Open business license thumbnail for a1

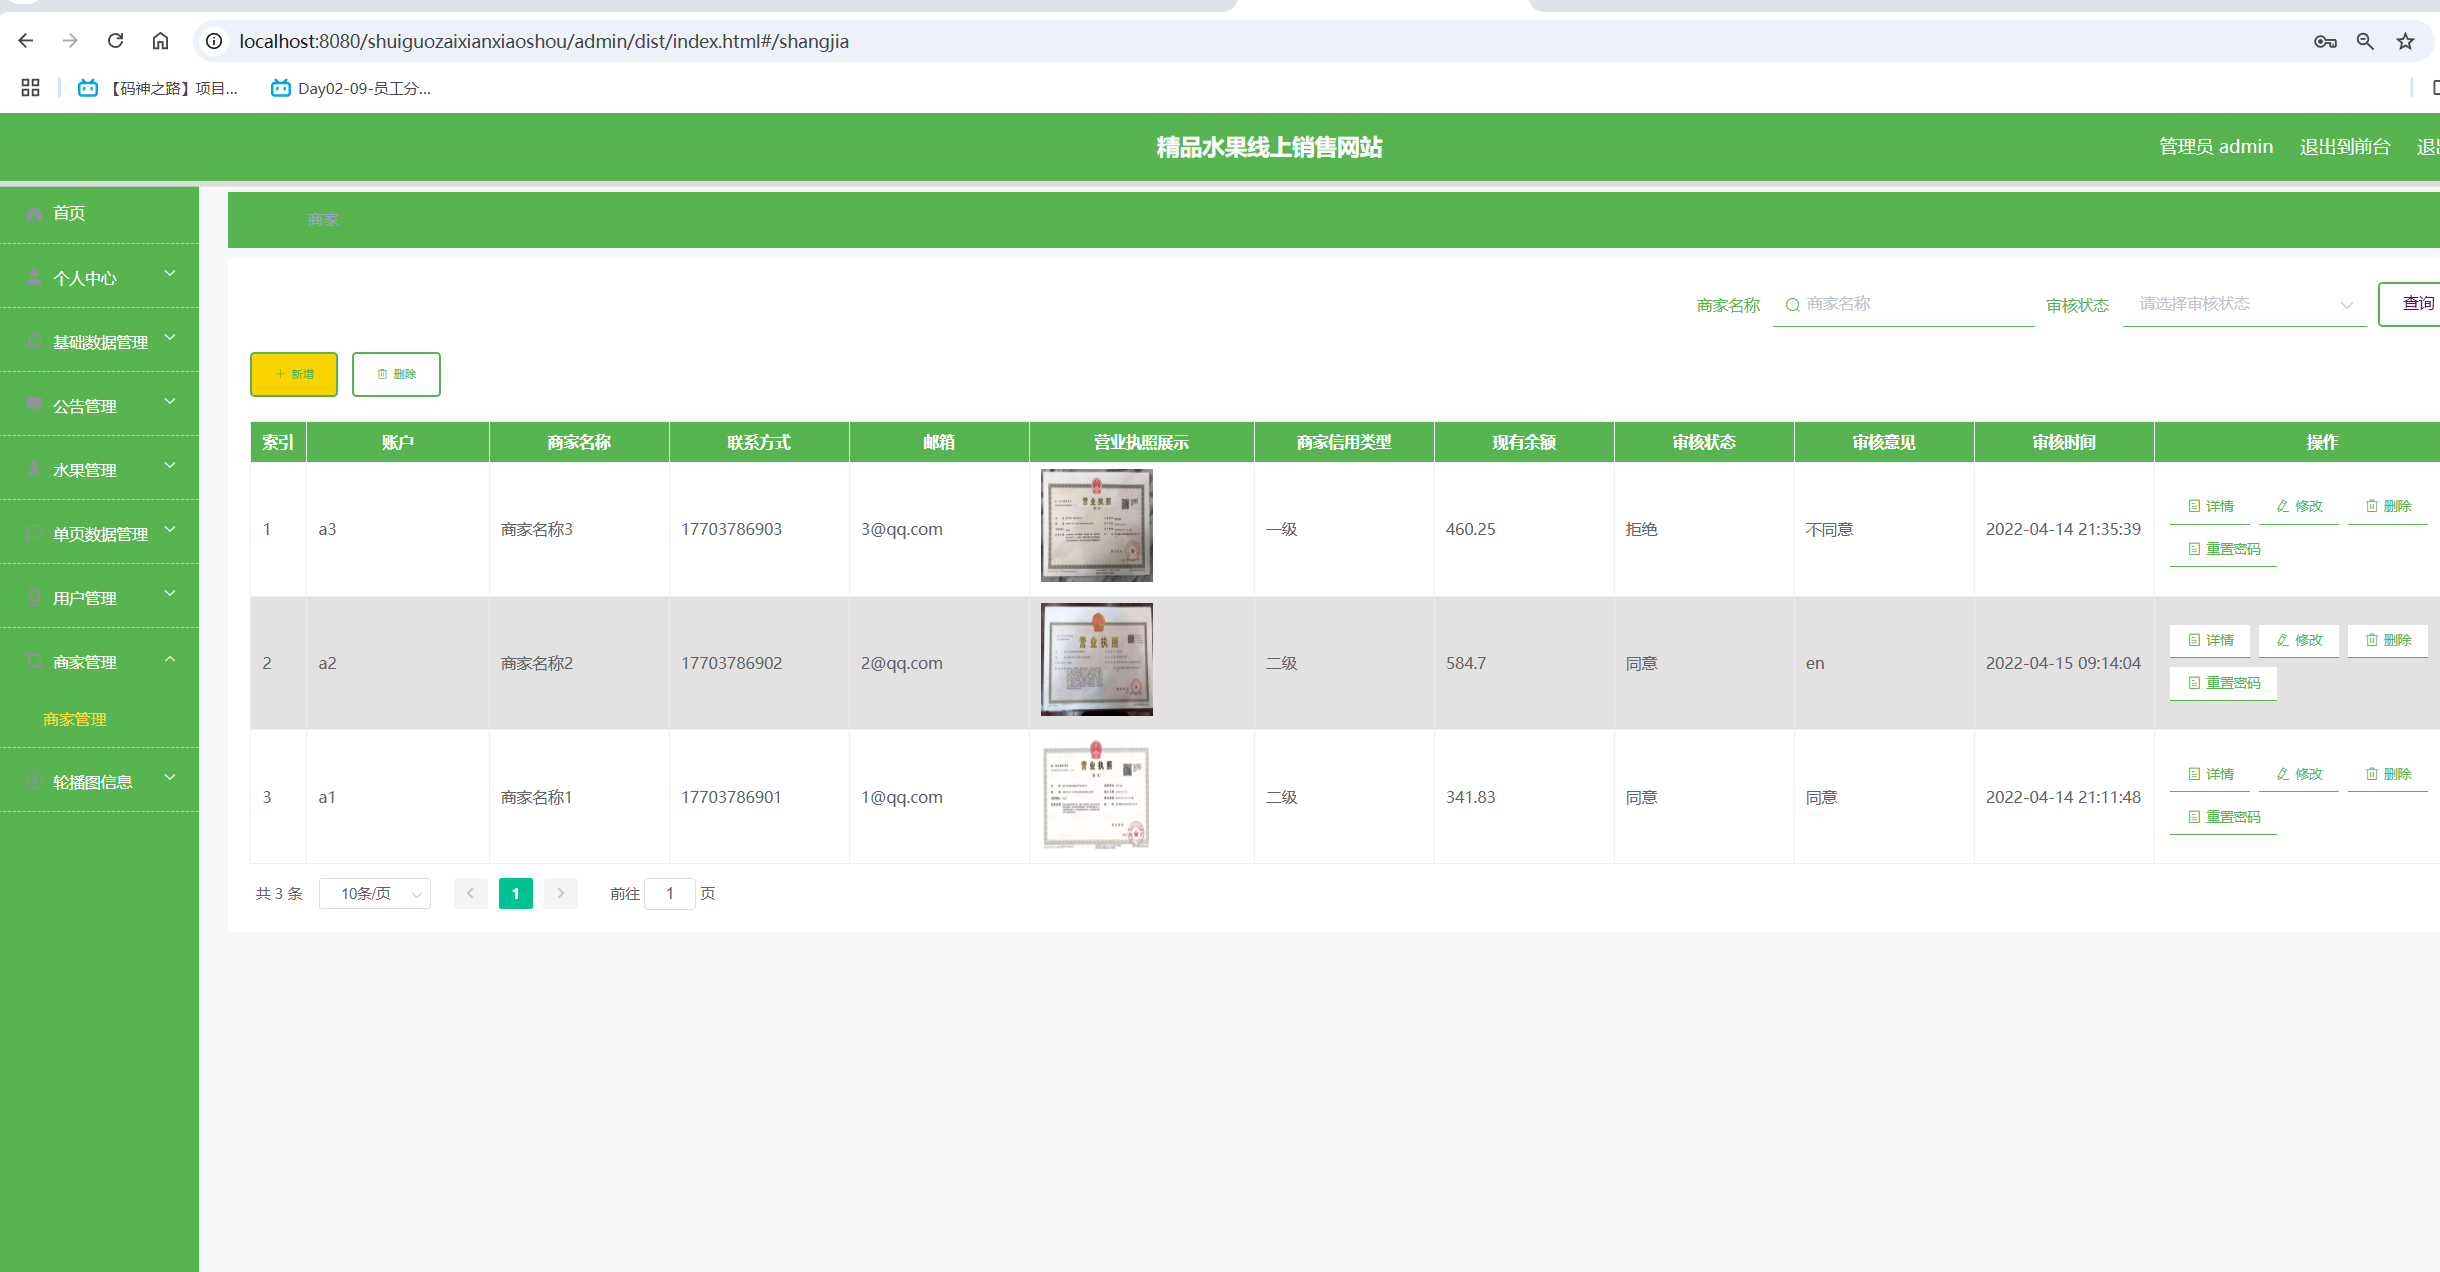[1096, 796]
